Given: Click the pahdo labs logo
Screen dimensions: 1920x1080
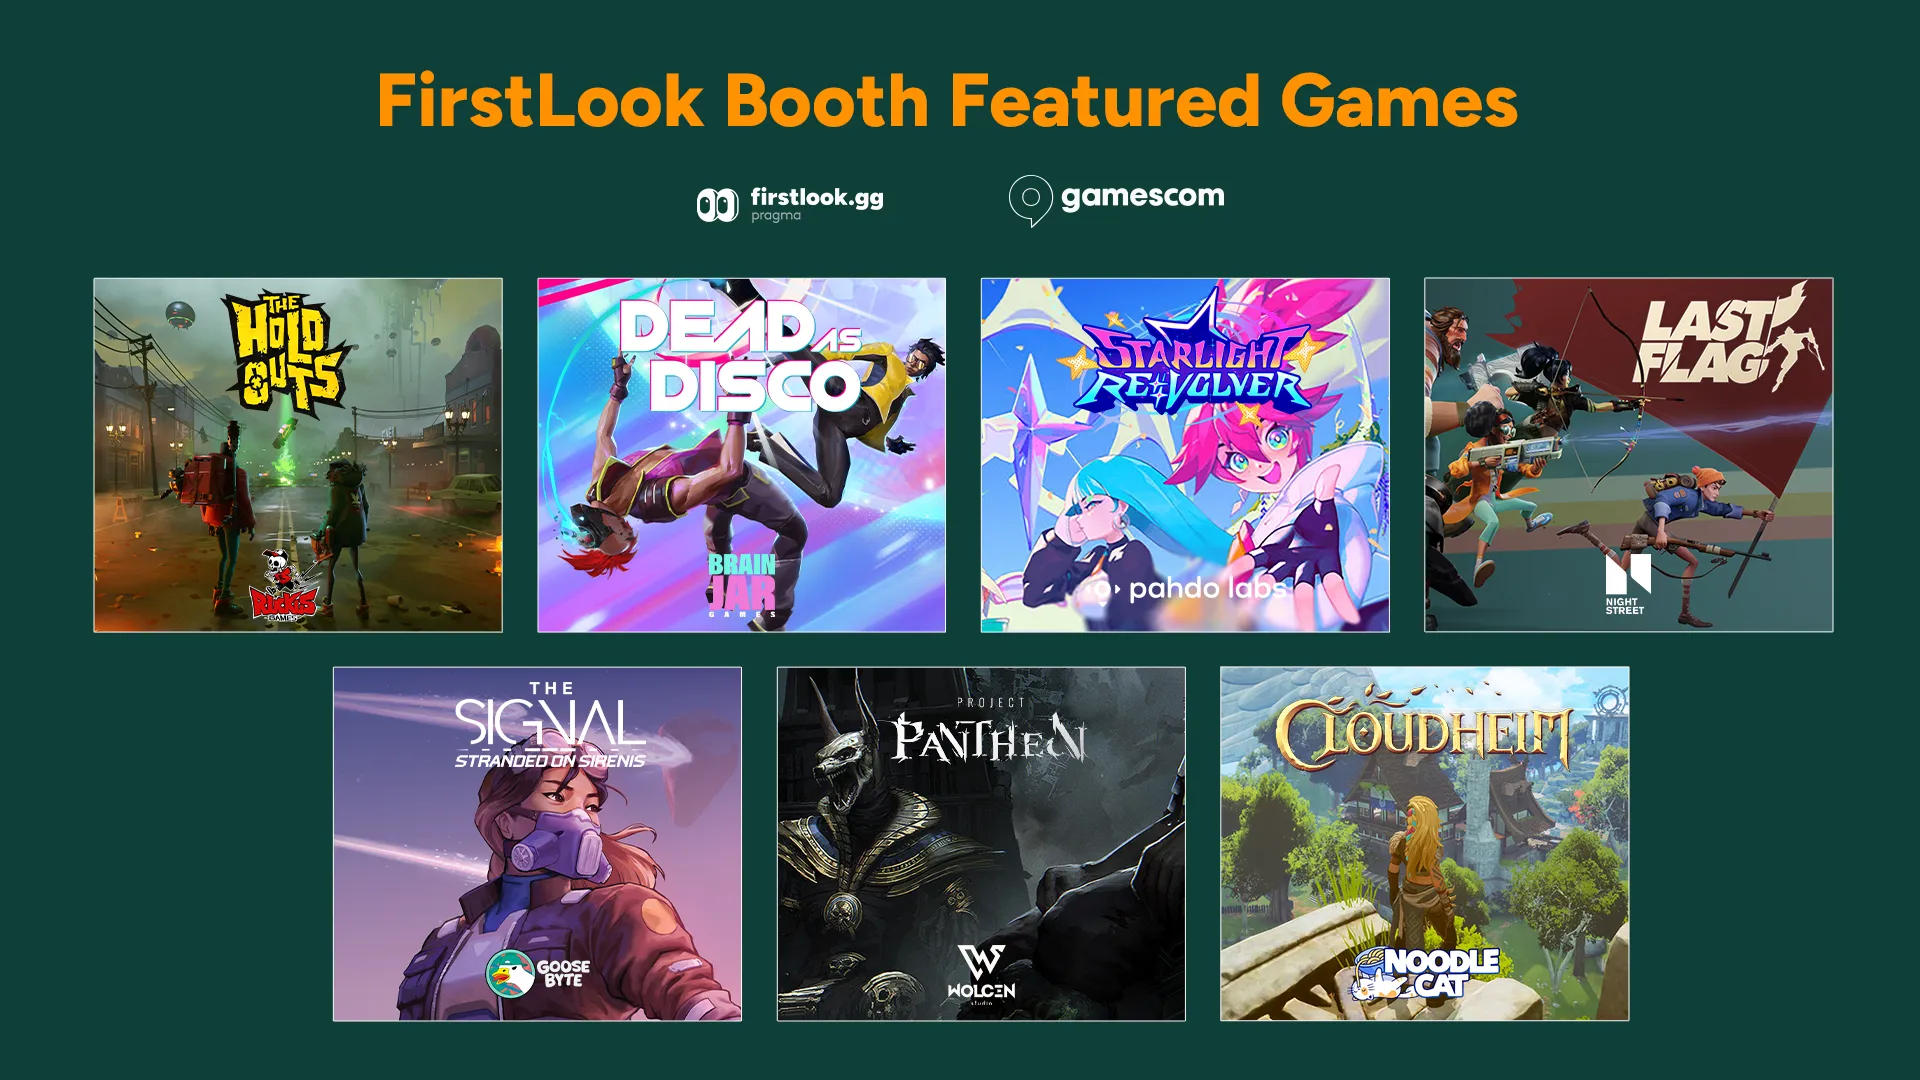Looking at the screenshot, I should (1189, 589).
